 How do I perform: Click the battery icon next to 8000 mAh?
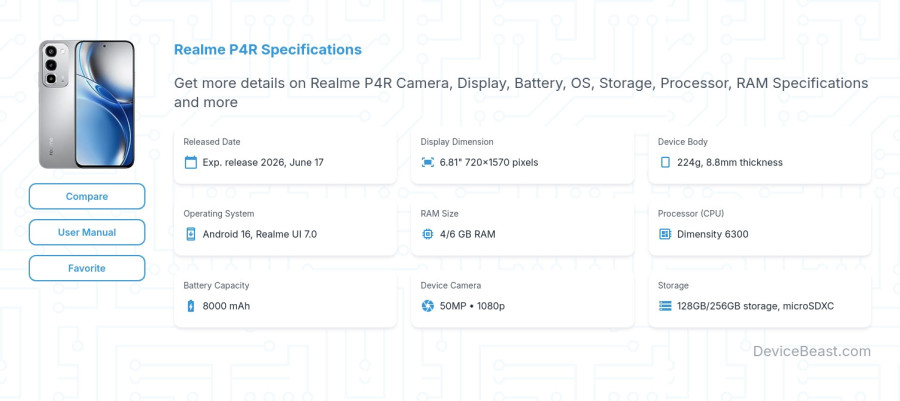click(191, 306)
